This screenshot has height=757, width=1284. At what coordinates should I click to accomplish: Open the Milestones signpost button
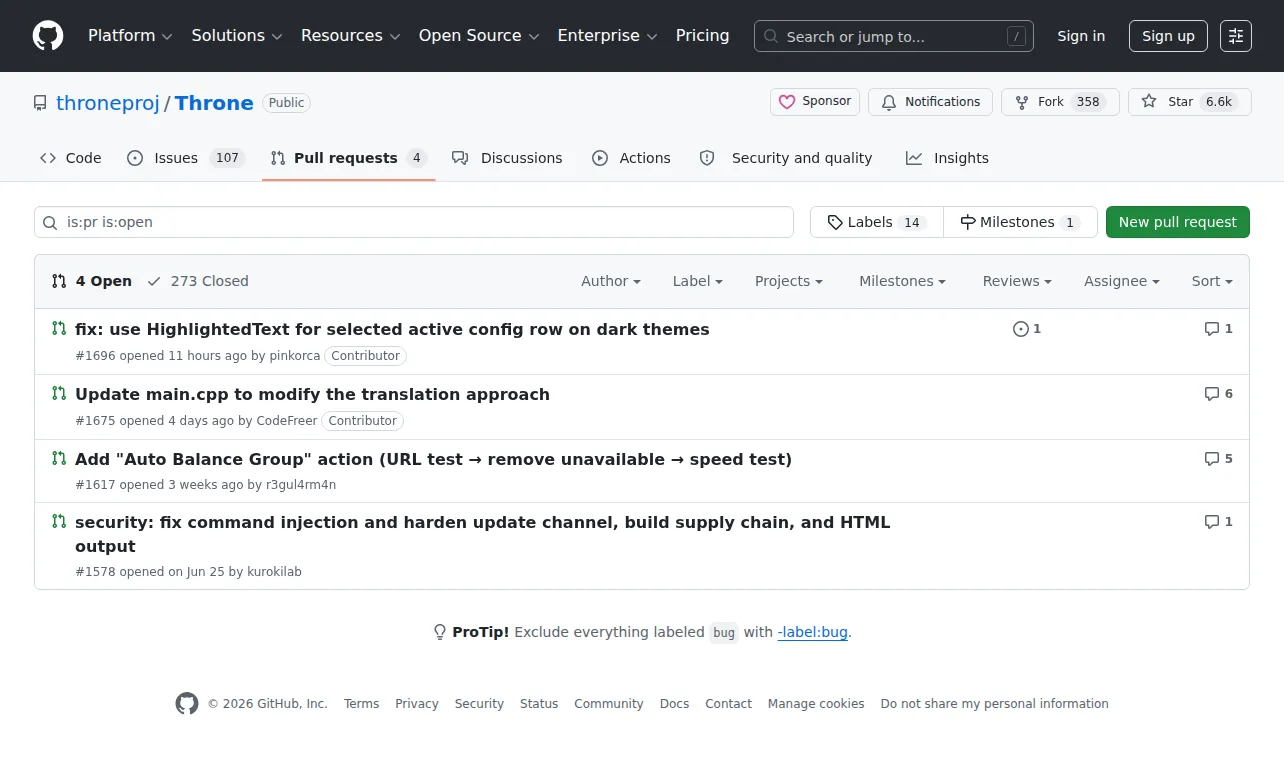tap(1020, 222)
